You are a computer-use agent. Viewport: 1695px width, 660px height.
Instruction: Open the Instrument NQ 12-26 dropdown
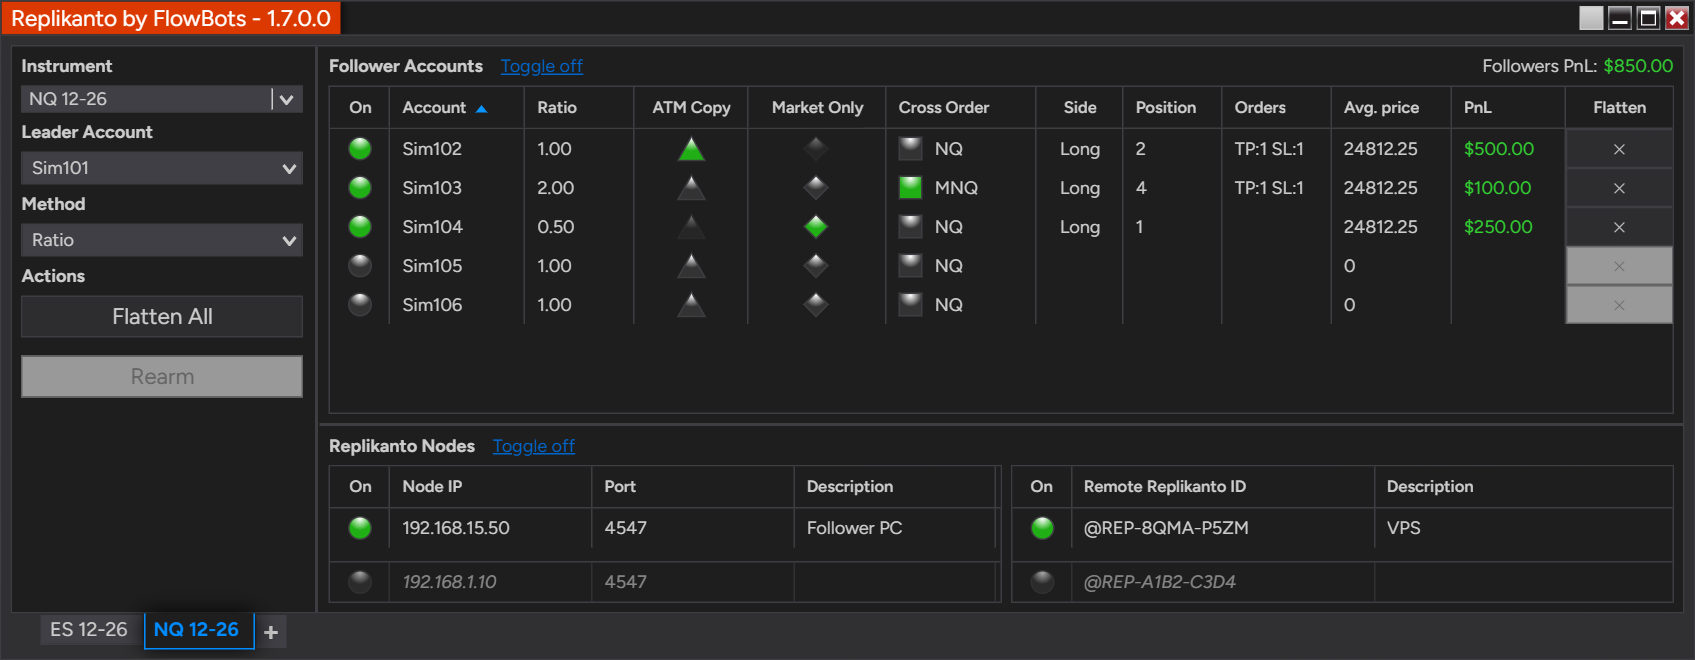click(x=162, y=99)
